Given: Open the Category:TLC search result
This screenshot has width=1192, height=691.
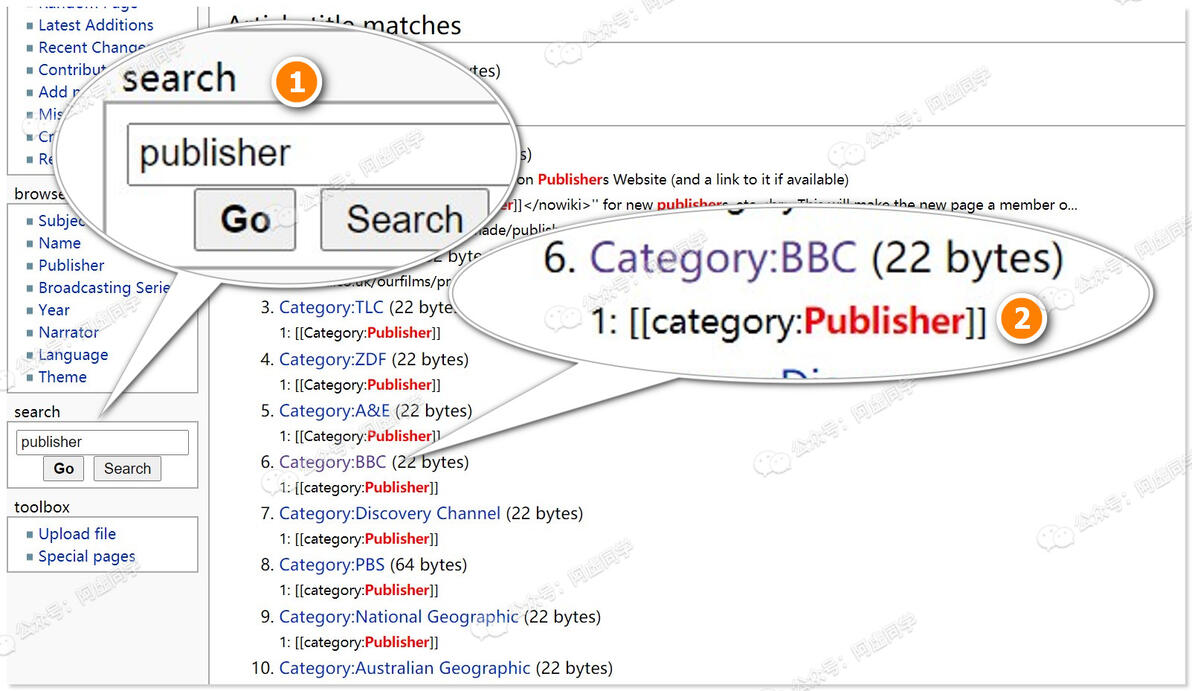Looking at the screenshot, I should coord(331,307).
